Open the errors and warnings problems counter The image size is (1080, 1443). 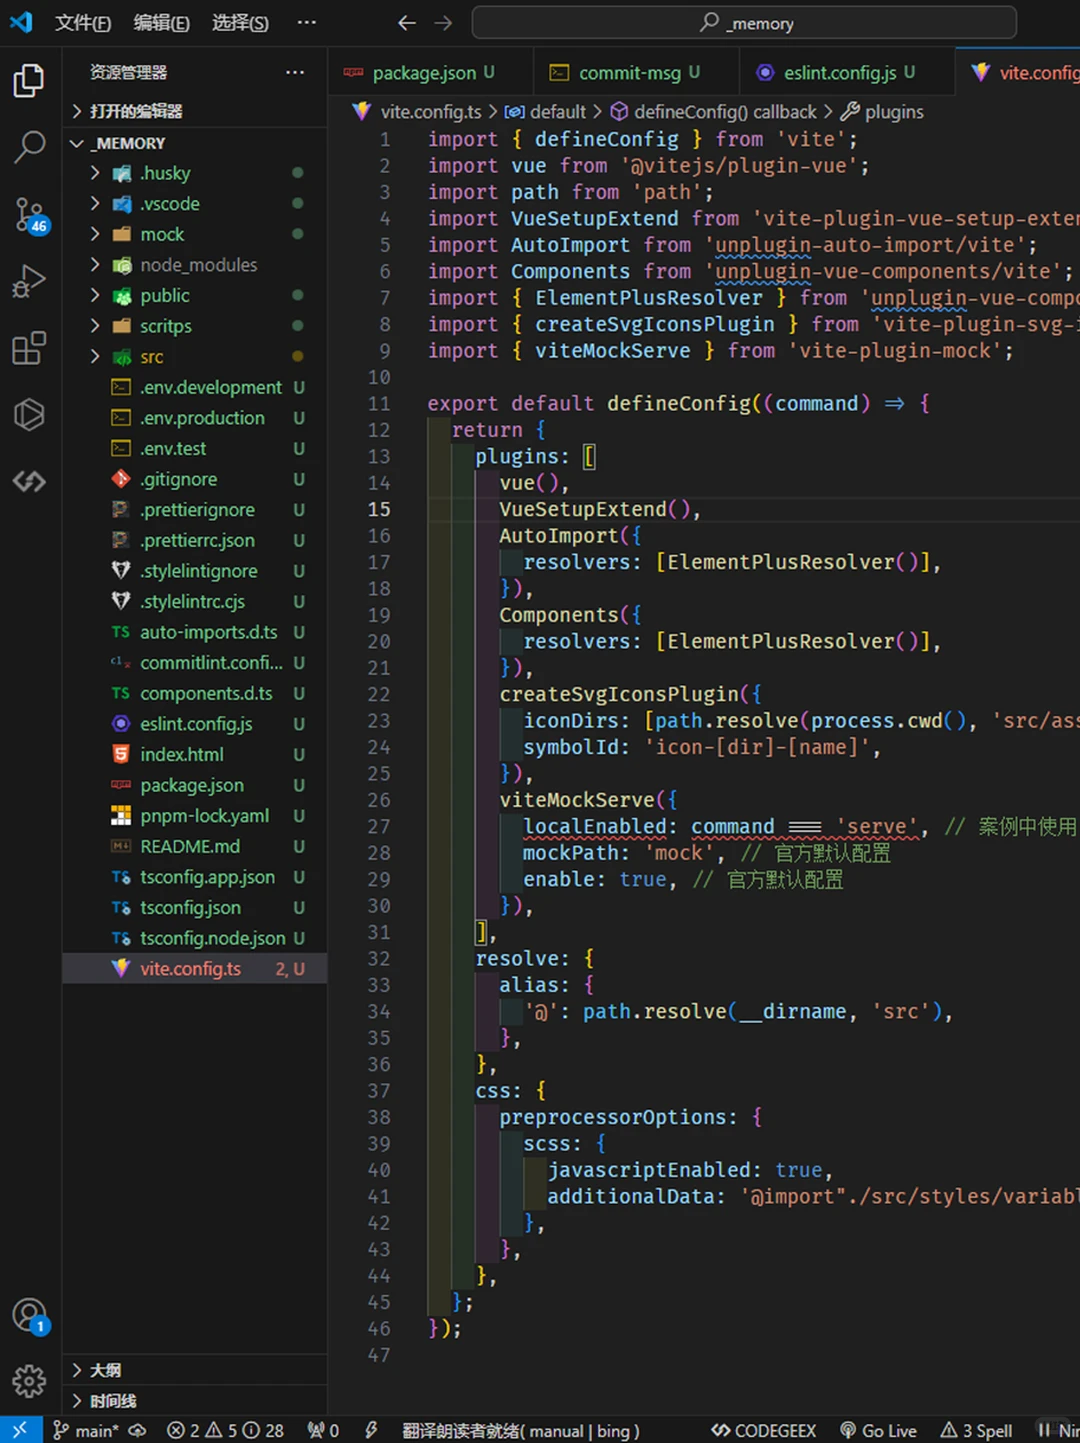(x=225, y=1431)
